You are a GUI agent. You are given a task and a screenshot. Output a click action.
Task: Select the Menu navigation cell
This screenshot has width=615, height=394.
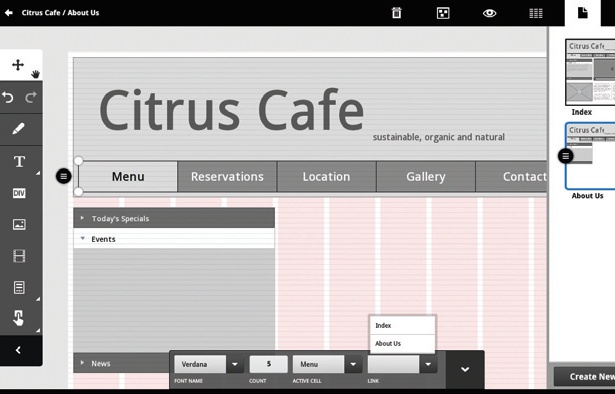click(x=128, y=176)
